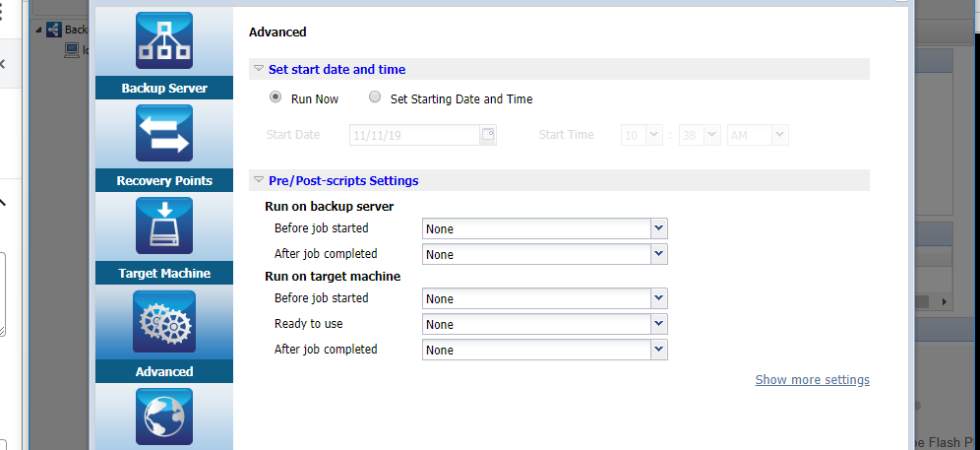Viewport: 980px width, 450px height.
Task: Go to the Target Machine step label
Action: pos(164,273)
